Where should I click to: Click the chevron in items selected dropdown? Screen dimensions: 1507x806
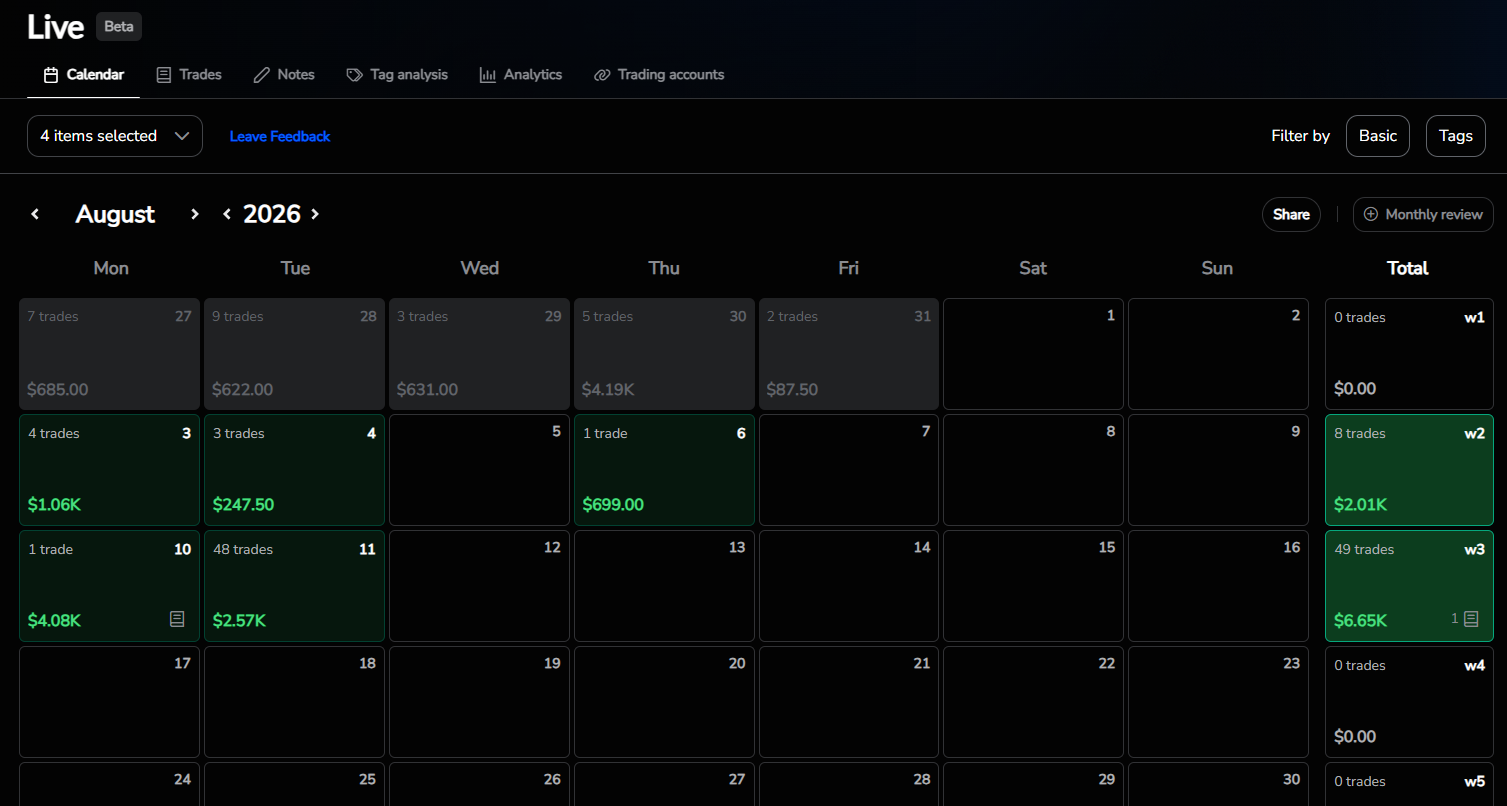[x=181, y=136]
